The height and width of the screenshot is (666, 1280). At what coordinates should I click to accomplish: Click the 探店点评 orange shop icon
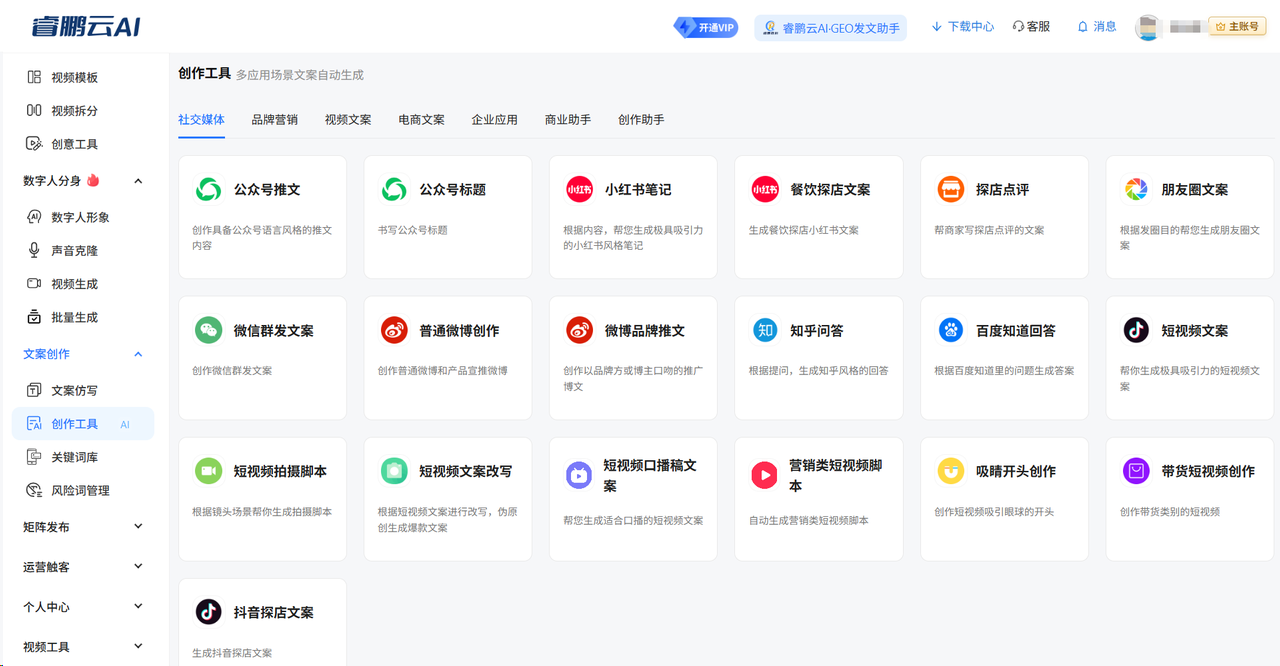951,189
